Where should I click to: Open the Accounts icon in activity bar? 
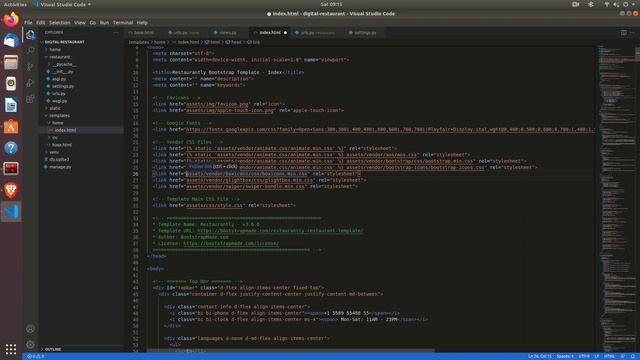[x=30, y=329]
